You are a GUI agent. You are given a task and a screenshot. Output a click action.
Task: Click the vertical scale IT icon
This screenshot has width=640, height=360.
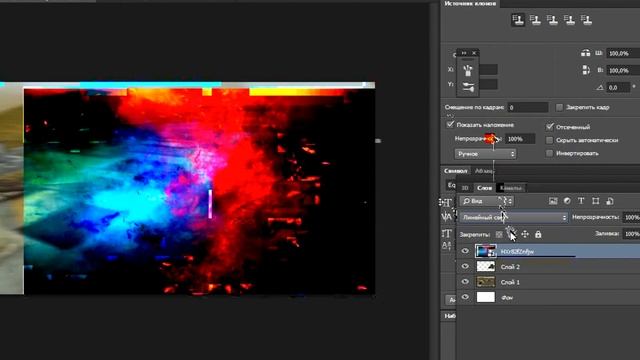446,233
